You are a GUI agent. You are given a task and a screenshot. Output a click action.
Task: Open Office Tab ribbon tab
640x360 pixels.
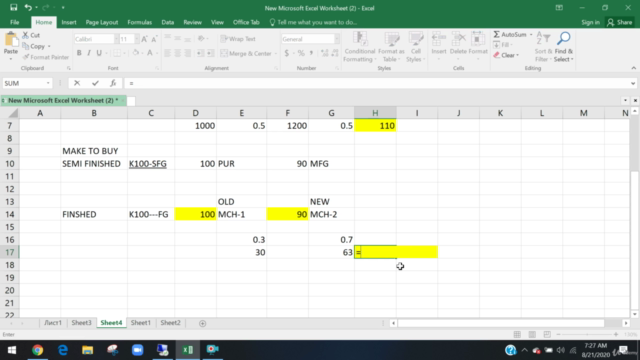(246, 22)
